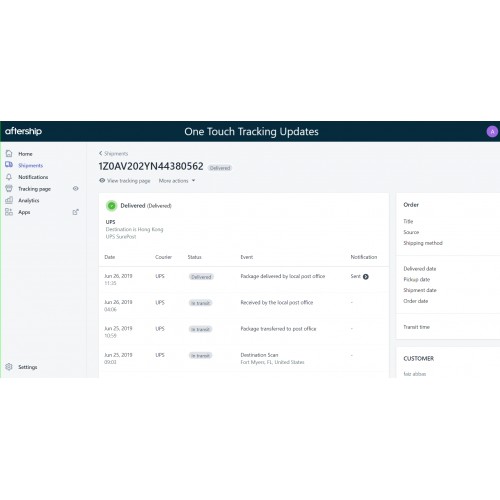The height and width of the screenshot is (500, 500).
Task: Click the Delivered badge next to tracking number
Action: point(220,168)
